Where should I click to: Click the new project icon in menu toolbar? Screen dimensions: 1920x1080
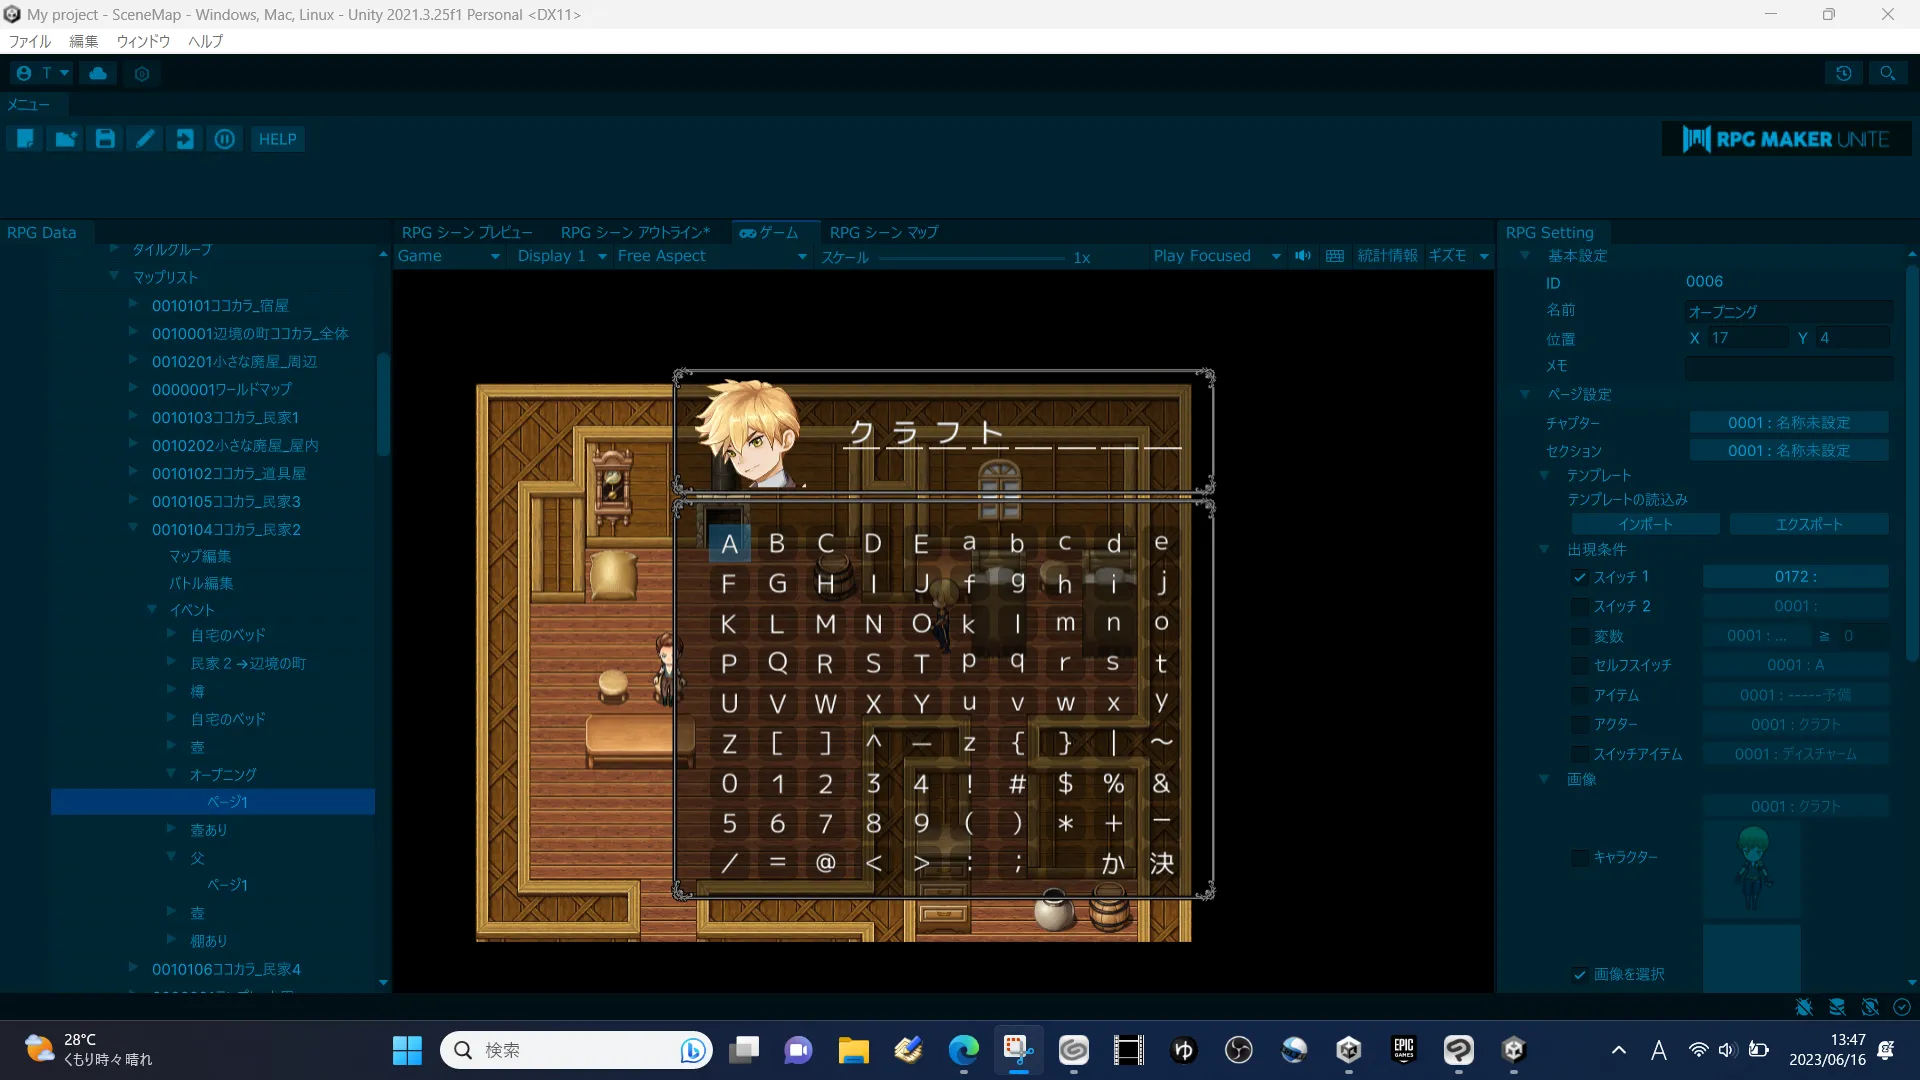coord(25,139)
